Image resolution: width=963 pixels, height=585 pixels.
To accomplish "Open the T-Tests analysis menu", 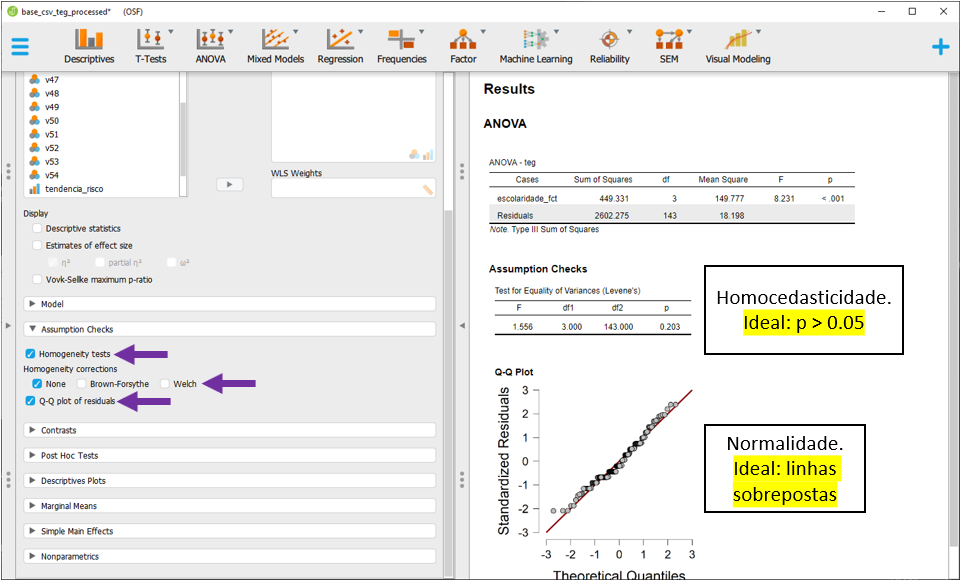I will point(151,46).
